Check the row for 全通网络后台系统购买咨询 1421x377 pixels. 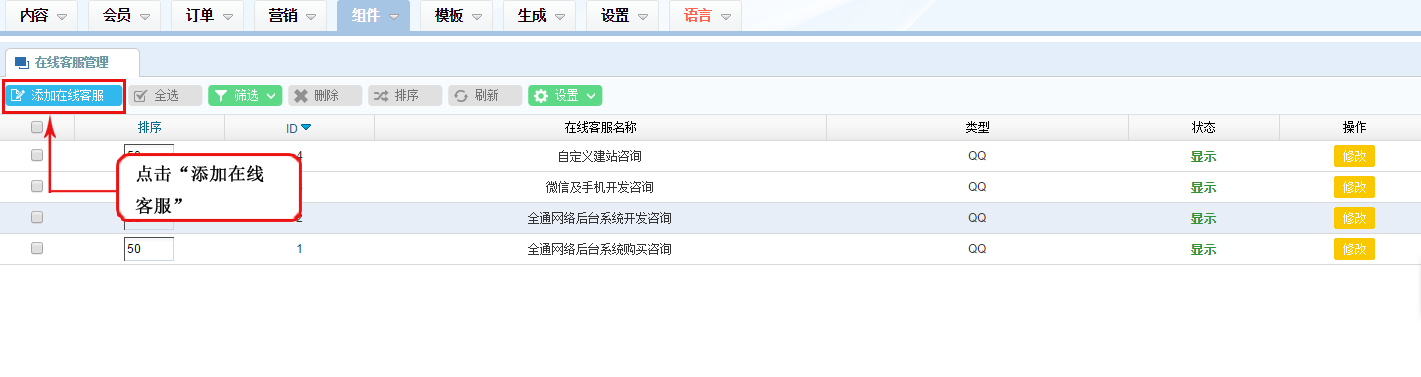(37, 248)
